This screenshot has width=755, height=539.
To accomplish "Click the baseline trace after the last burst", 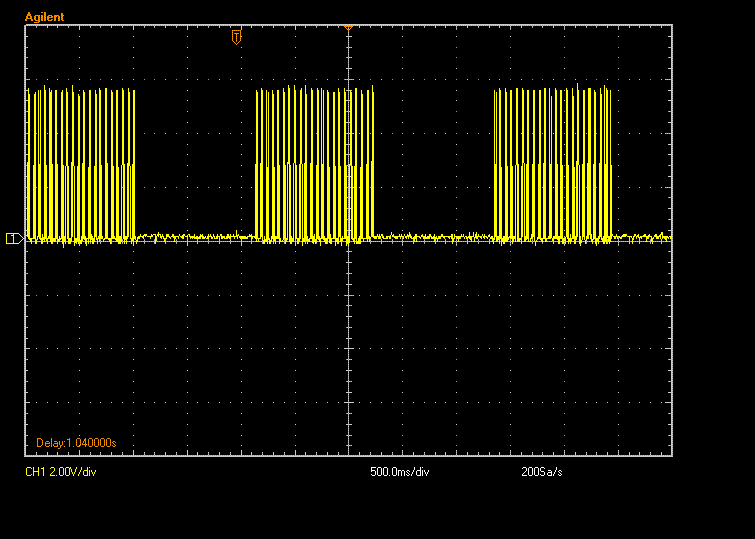I will point(642,237).
